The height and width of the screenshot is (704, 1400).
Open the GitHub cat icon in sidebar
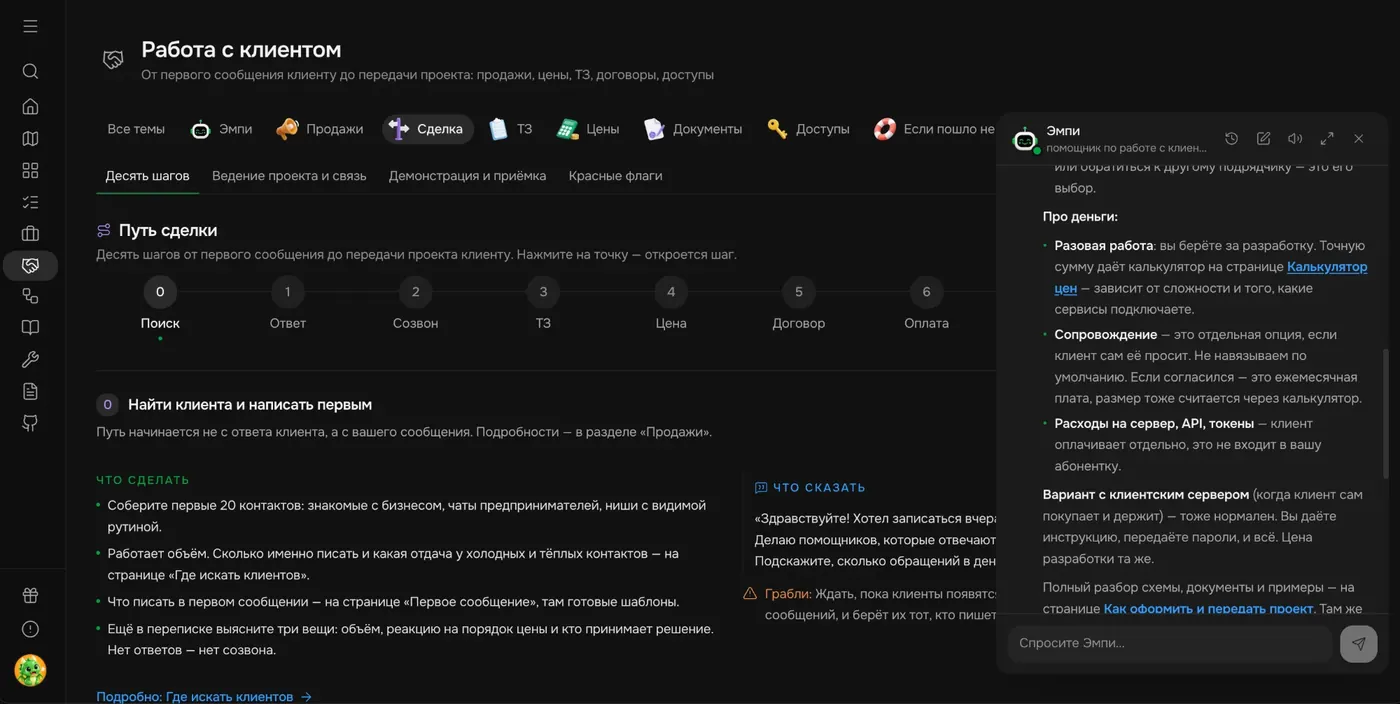[30, 423]
